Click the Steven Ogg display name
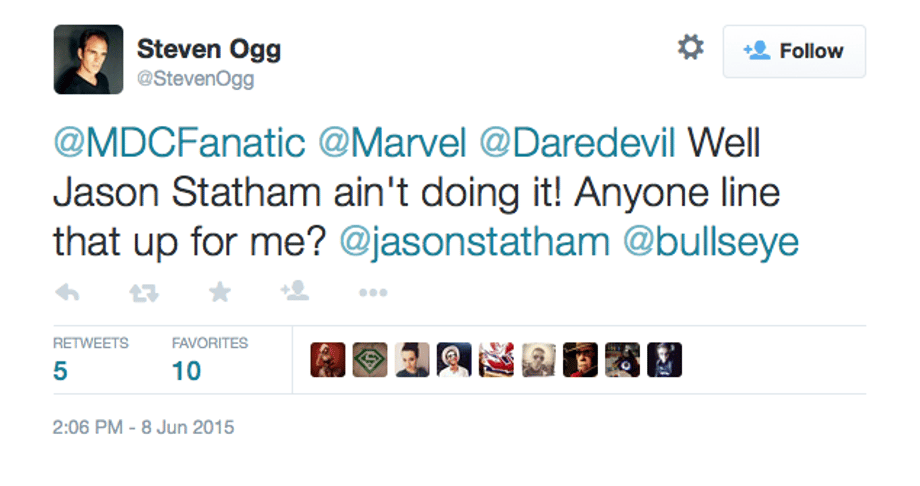The image size is (920, 486). click(x=208, y=48)
